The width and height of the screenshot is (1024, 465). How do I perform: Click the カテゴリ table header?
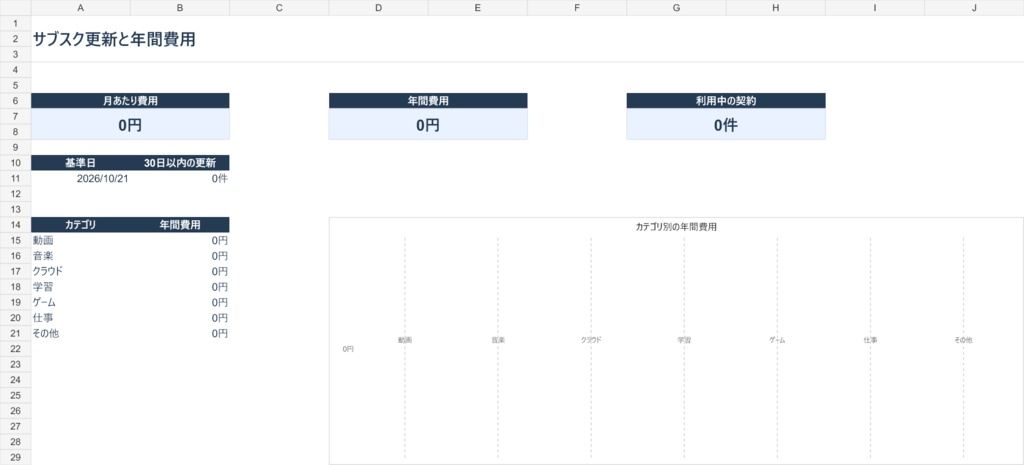tap(81, 225)
